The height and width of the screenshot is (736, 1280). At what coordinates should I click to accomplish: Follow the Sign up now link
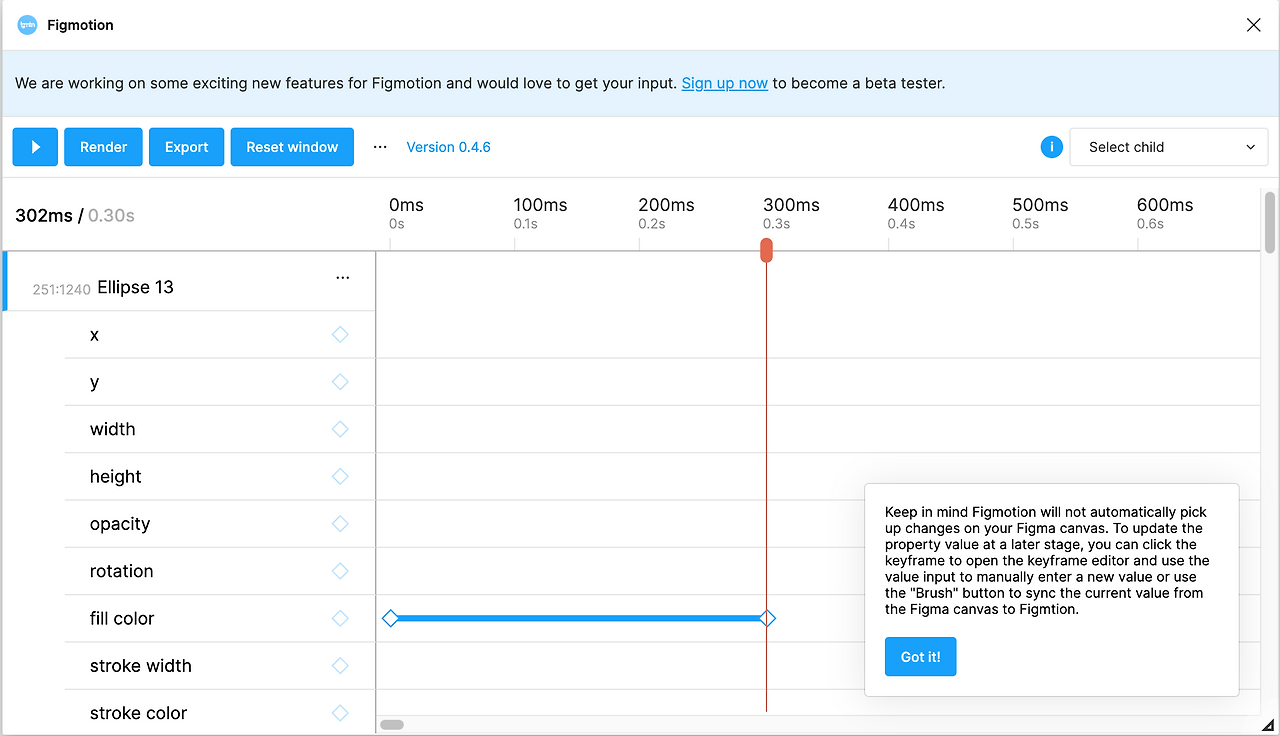tap(725, 83)
